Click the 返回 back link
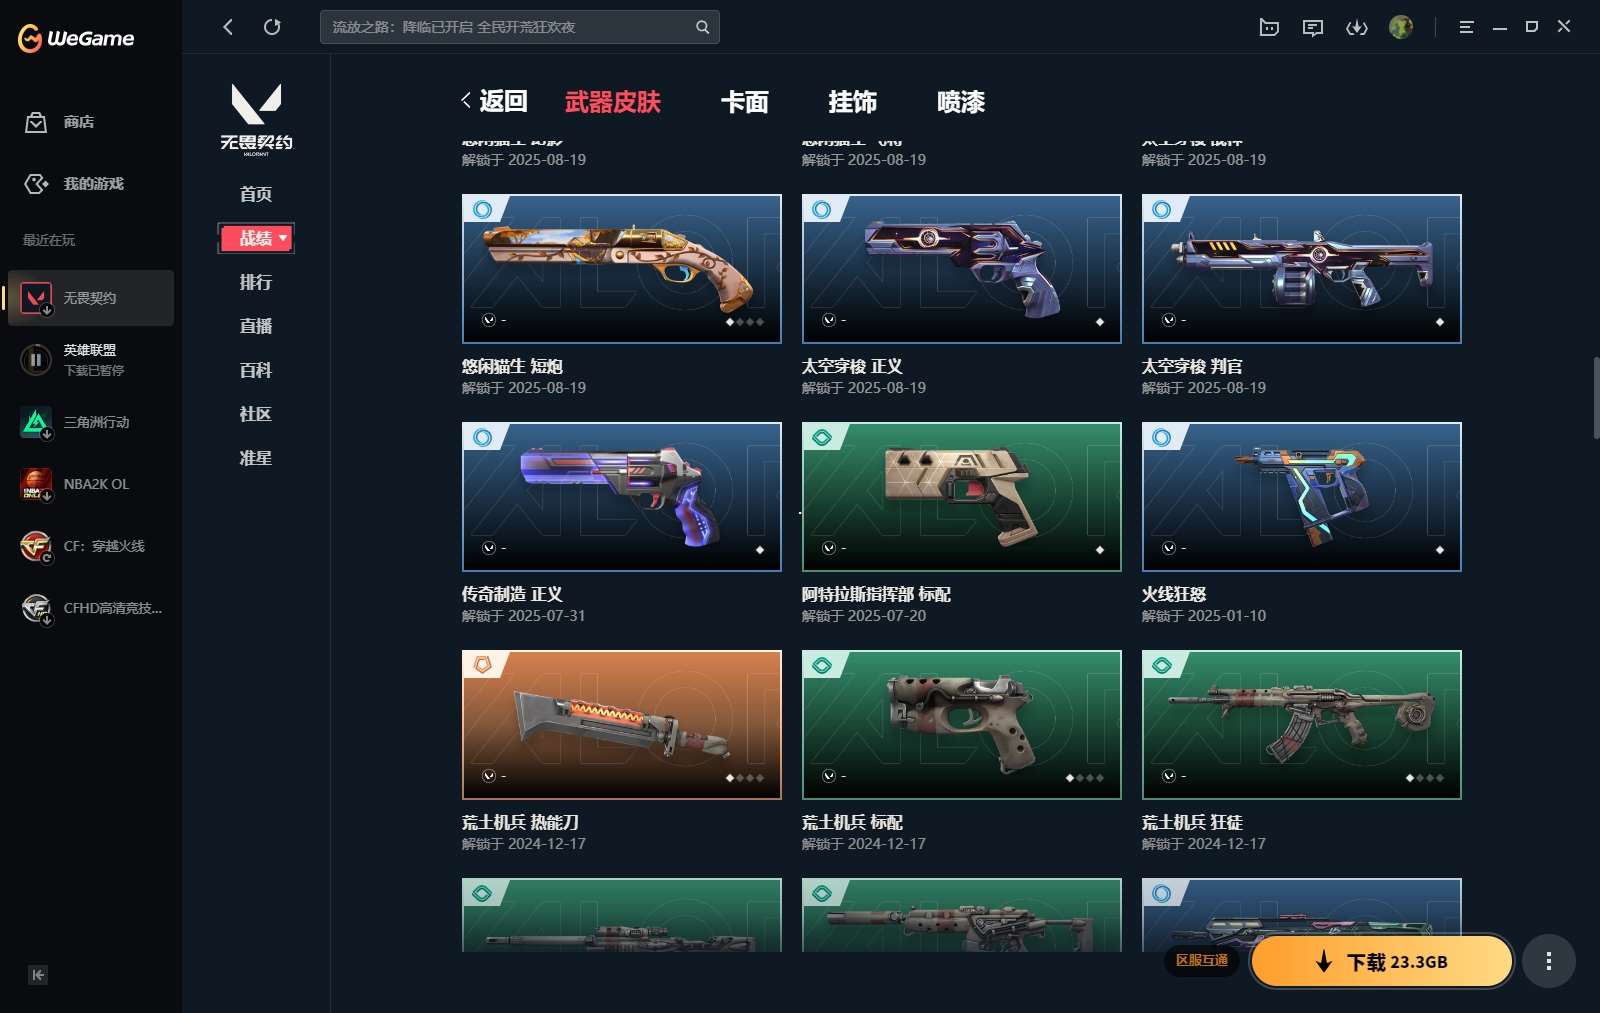Image resolution: width=1600 pixels, height=1013 pixels. [x=494, y=101]
